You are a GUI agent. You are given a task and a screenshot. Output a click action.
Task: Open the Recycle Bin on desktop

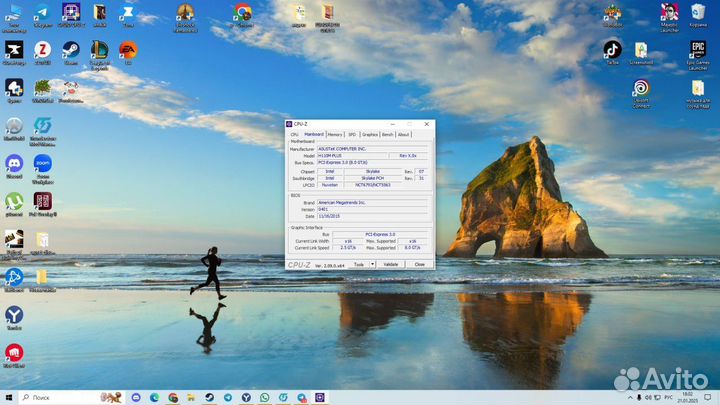(697, 13)
